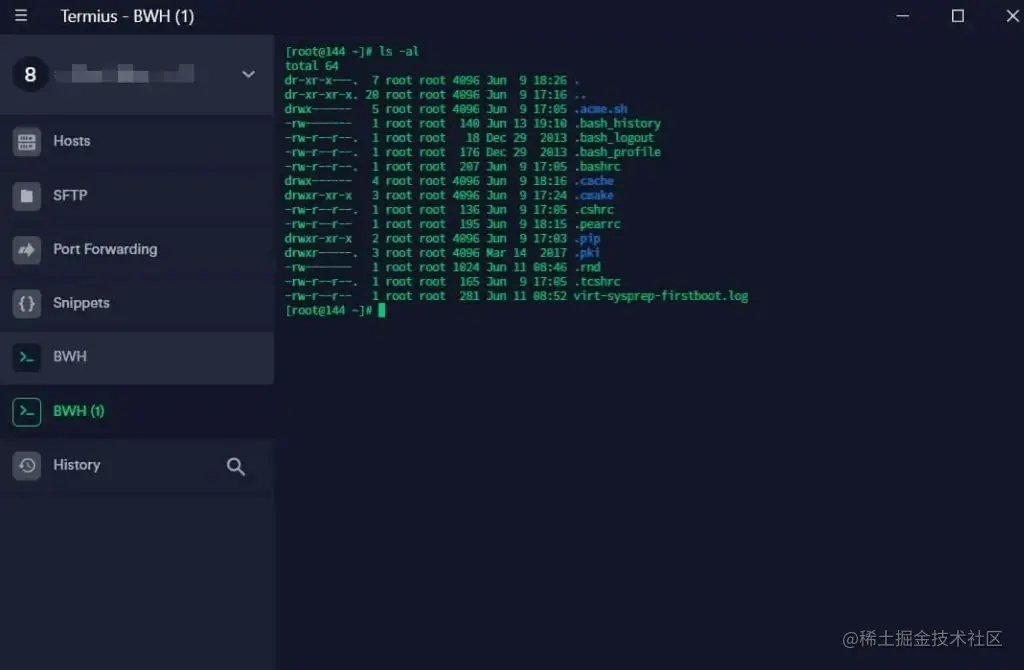Search history with the magnifier icon
1024x670 pixels.
click(x=236, y=466)
